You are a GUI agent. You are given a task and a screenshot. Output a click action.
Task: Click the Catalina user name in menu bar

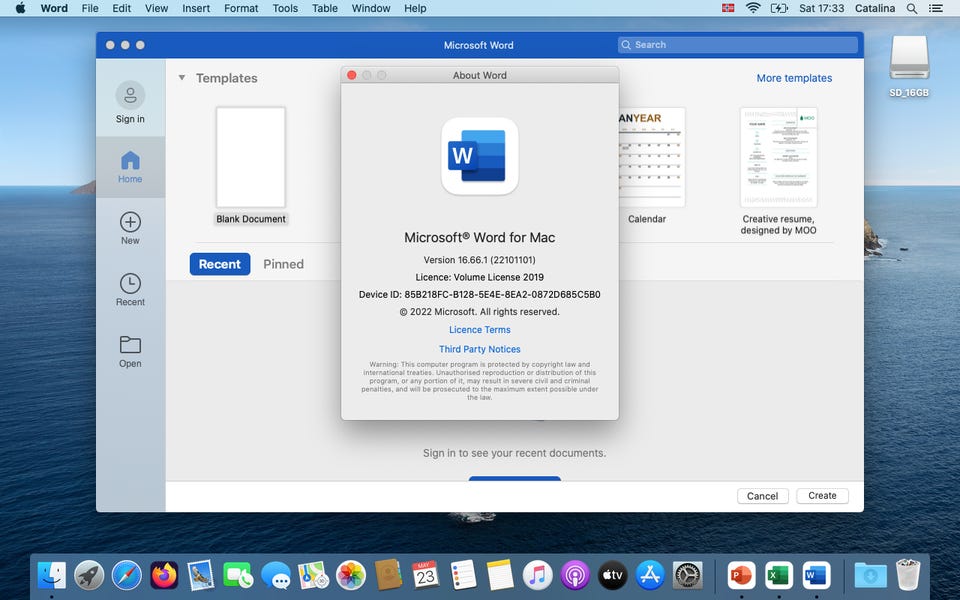click(x=875, y=9)
